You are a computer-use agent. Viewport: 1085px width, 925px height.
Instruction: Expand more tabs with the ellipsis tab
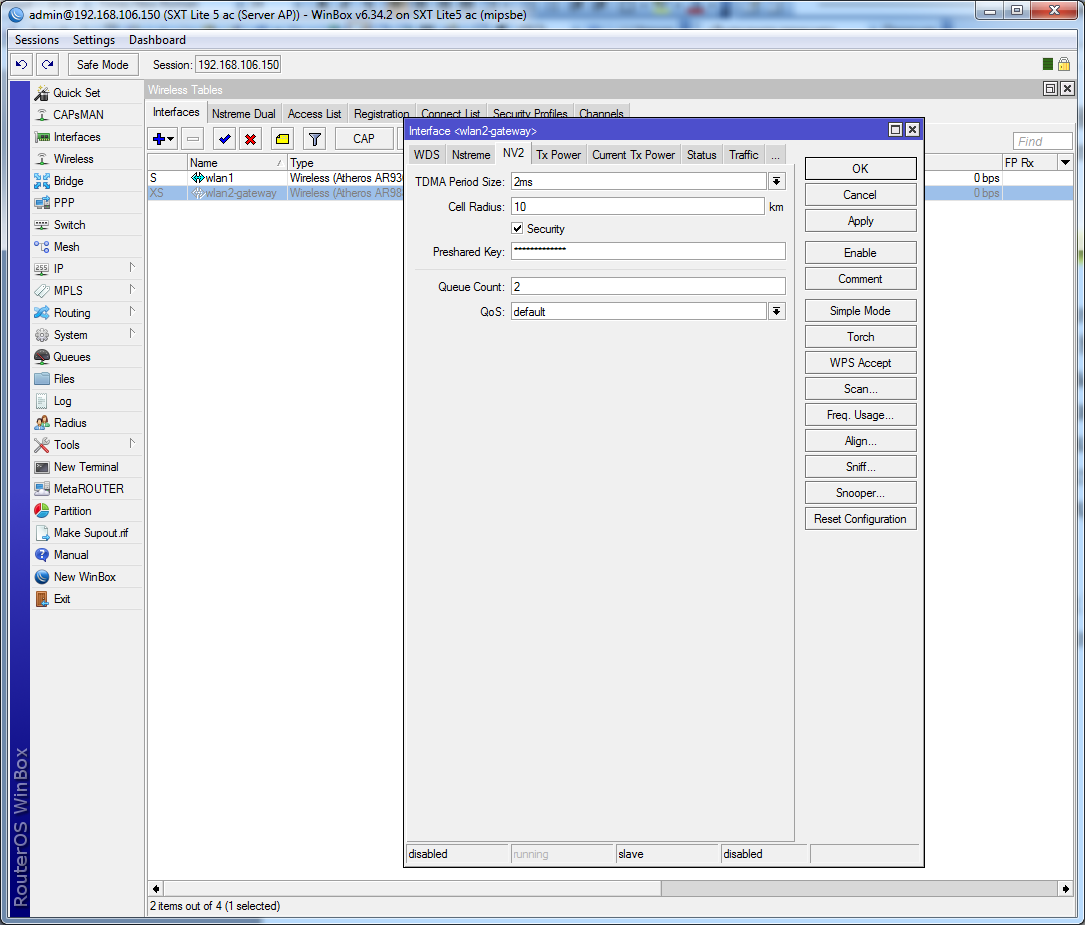pyautogui.click(x=775, y=155)
